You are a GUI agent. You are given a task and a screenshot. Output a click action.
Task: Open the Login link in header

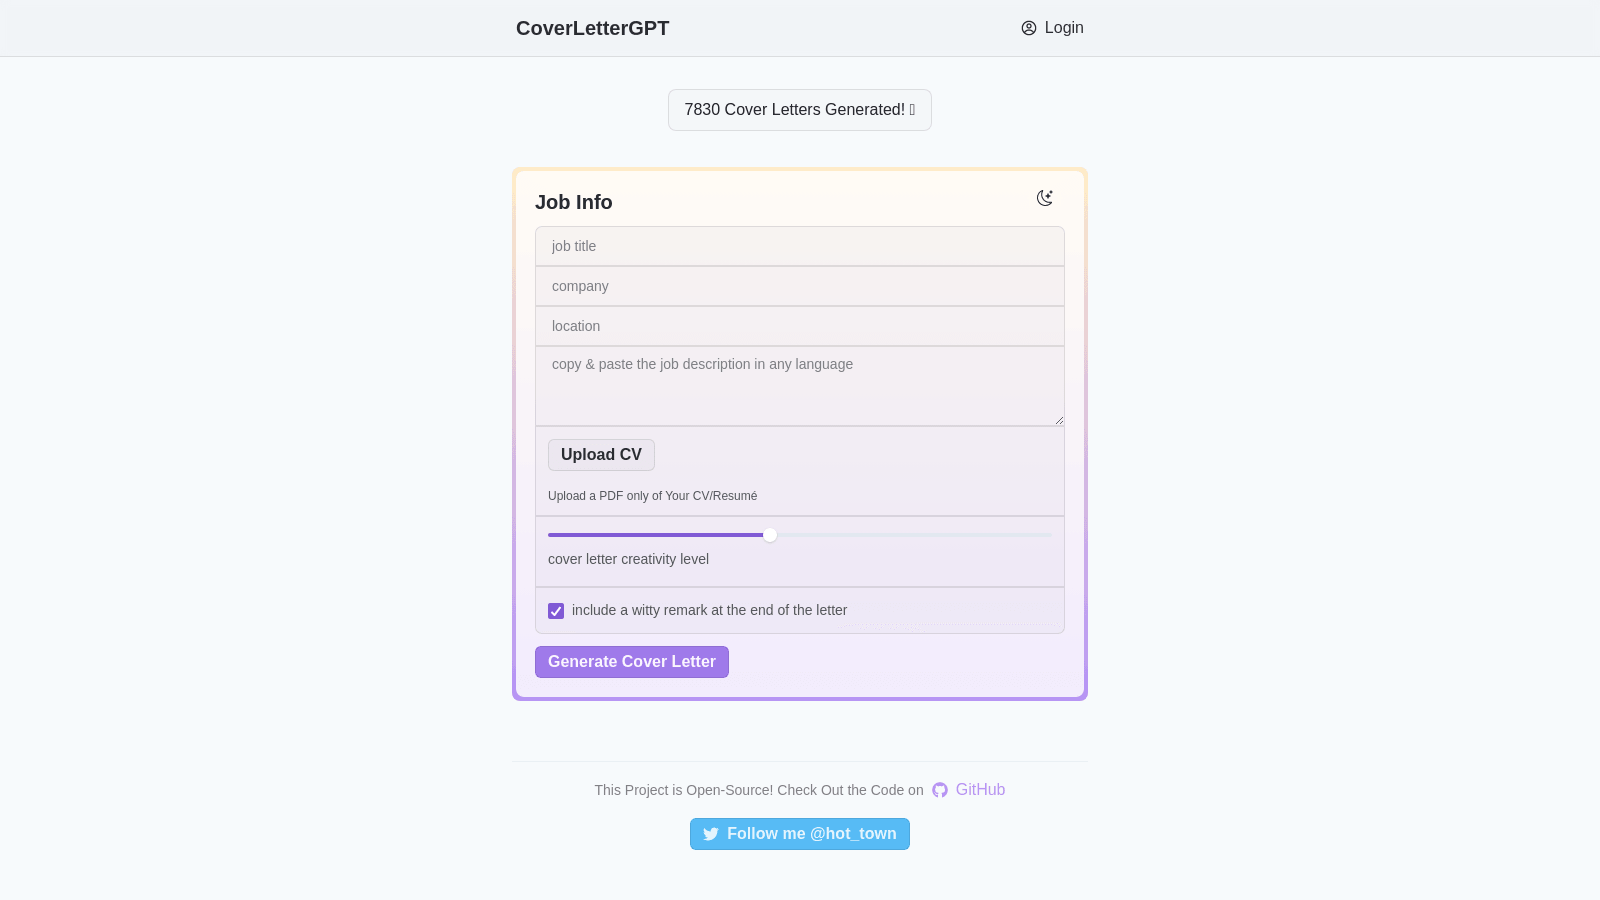[x=1052, y=28]
